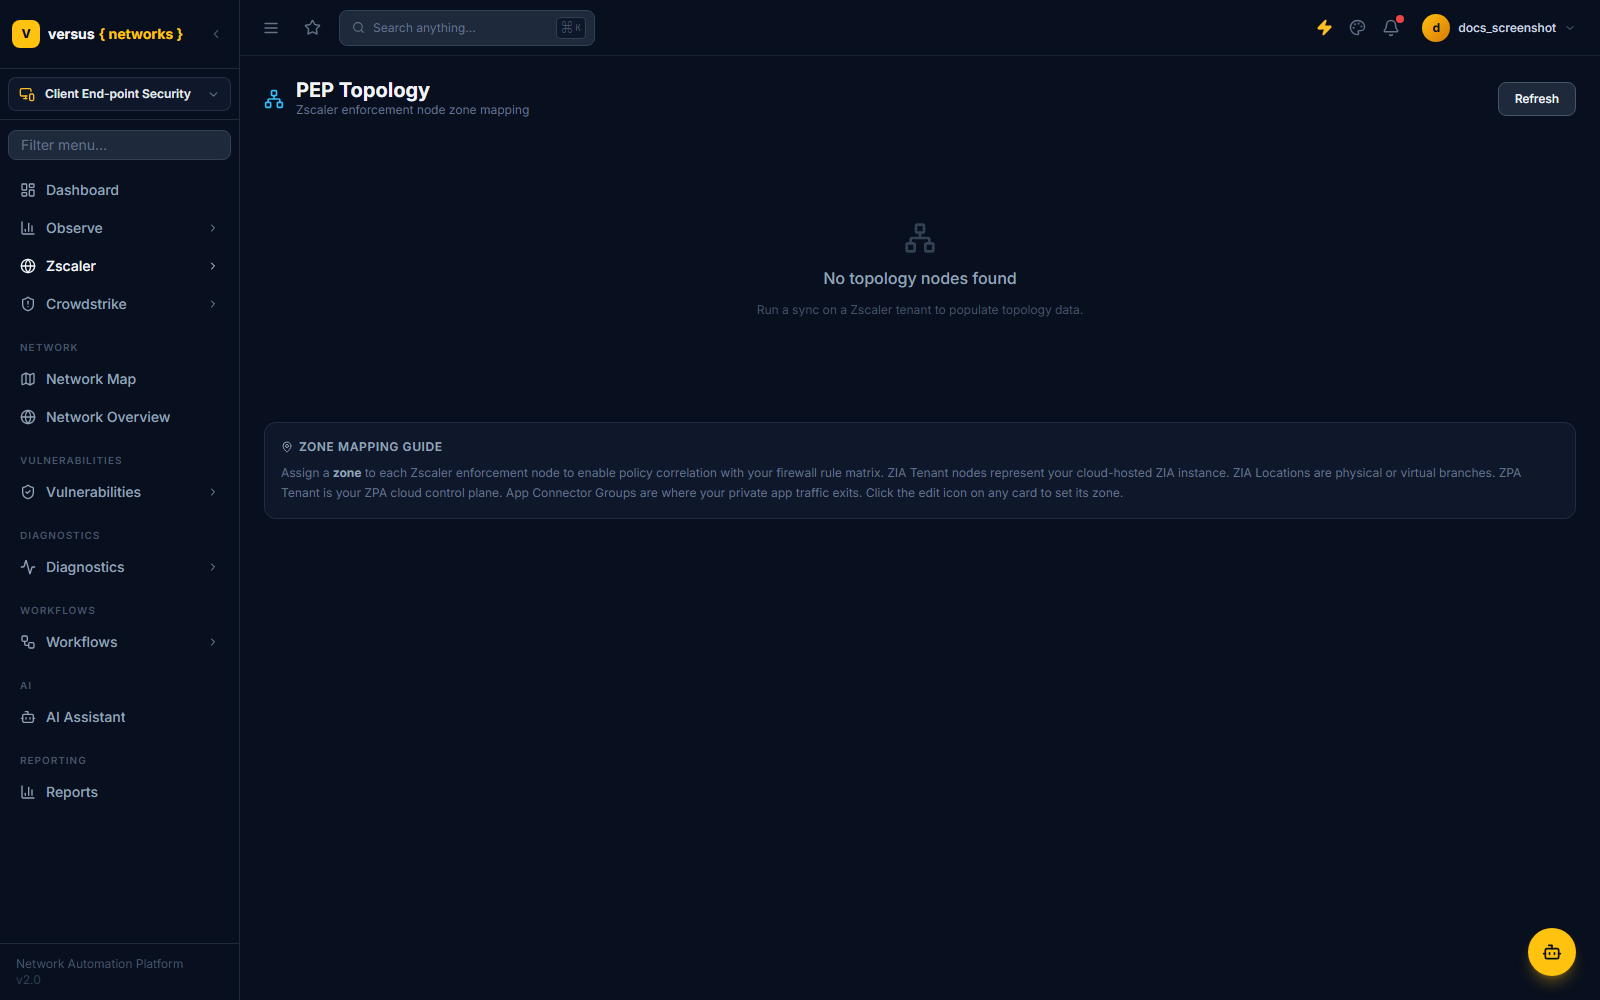This screenshot has width=1600, height=1000.
Task: Click the ZONE MAPPING GUIDE heading
Action: 370,447
